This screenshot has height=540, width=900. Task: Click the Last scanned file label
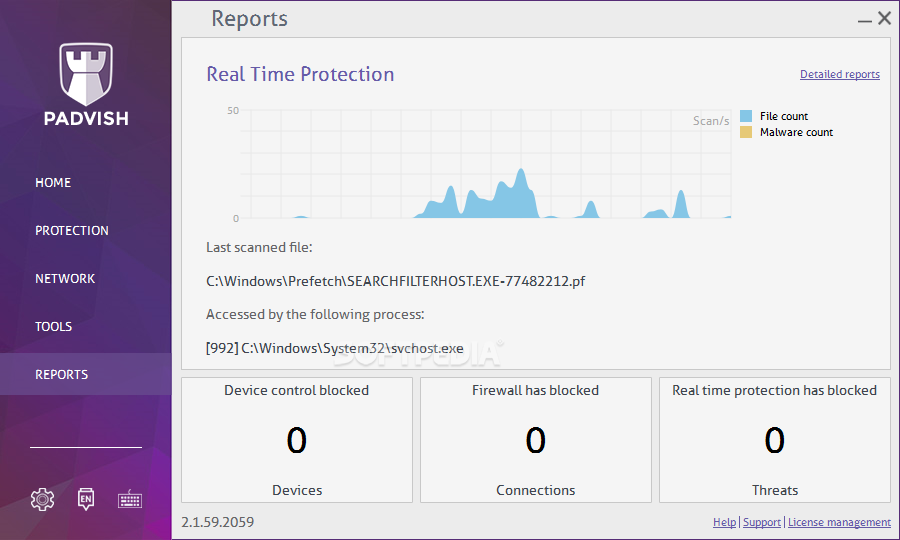[x=259, y=247]
